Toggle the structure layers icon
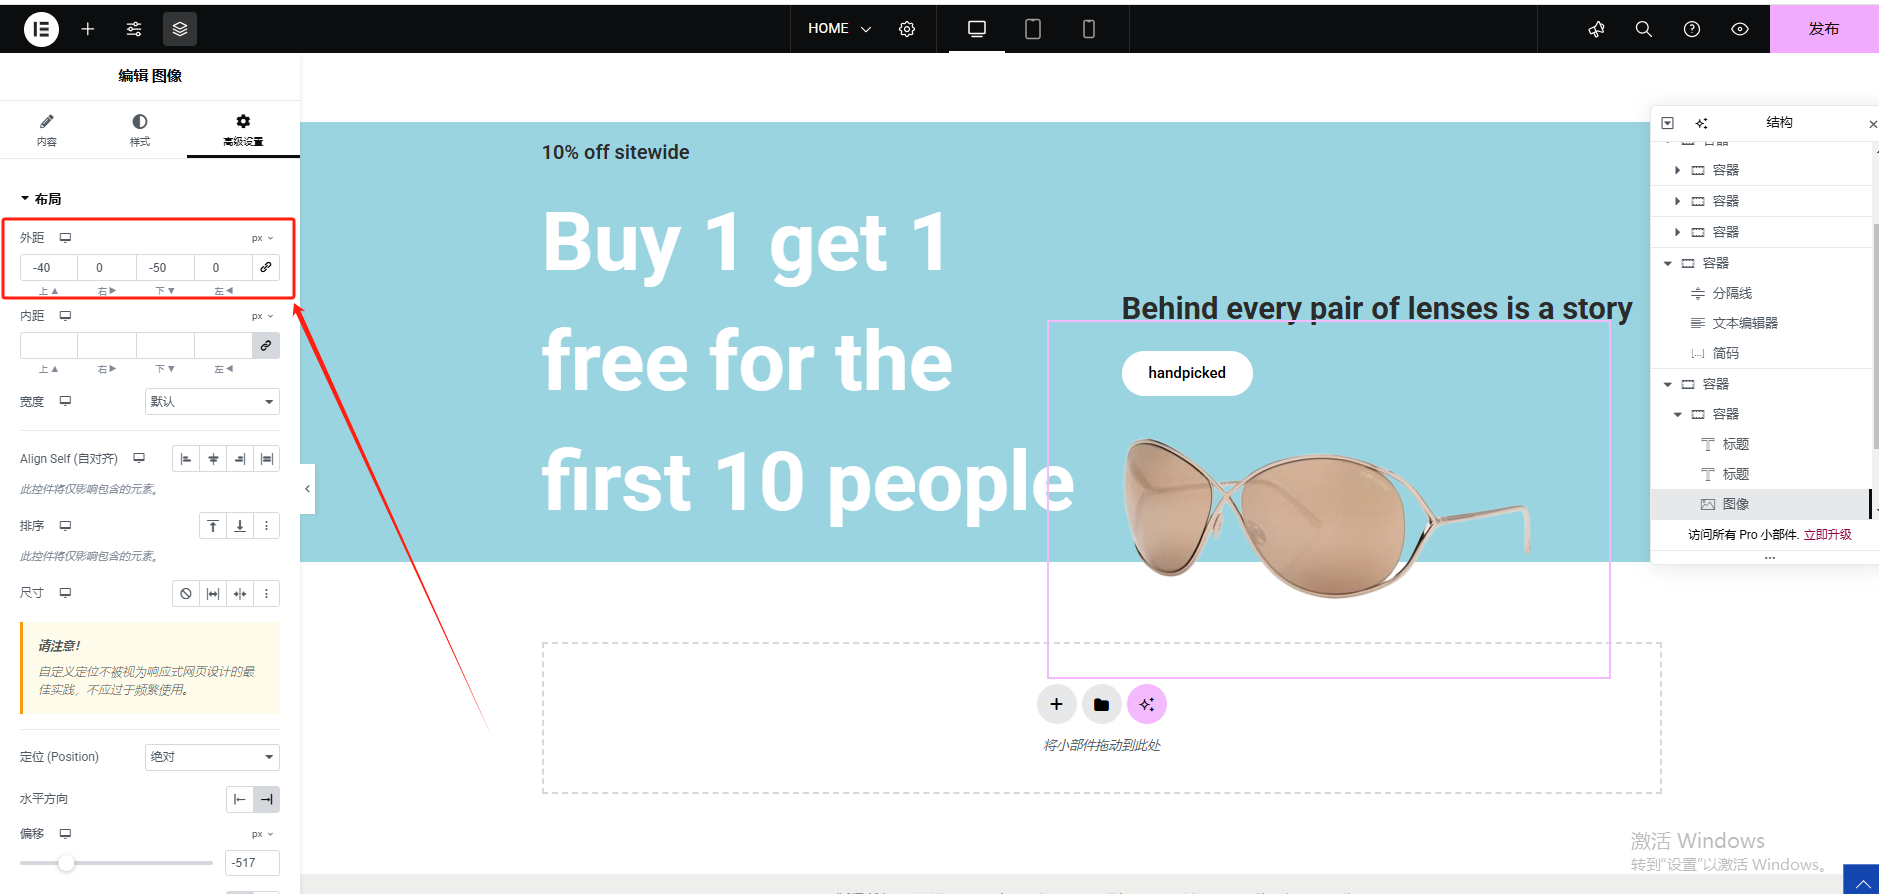Image resolution: width=1879 pixels, height=894 pixels. click(180, 29)
